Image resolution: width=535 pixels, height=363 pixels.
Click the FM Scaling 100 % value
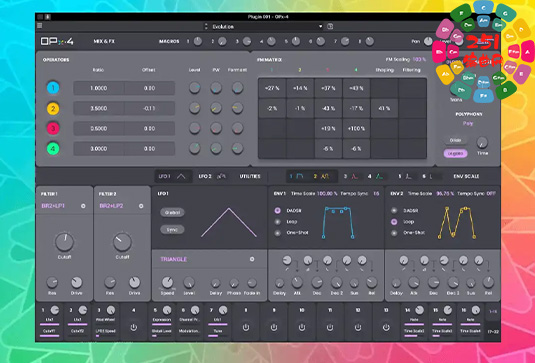pos(419,59)
